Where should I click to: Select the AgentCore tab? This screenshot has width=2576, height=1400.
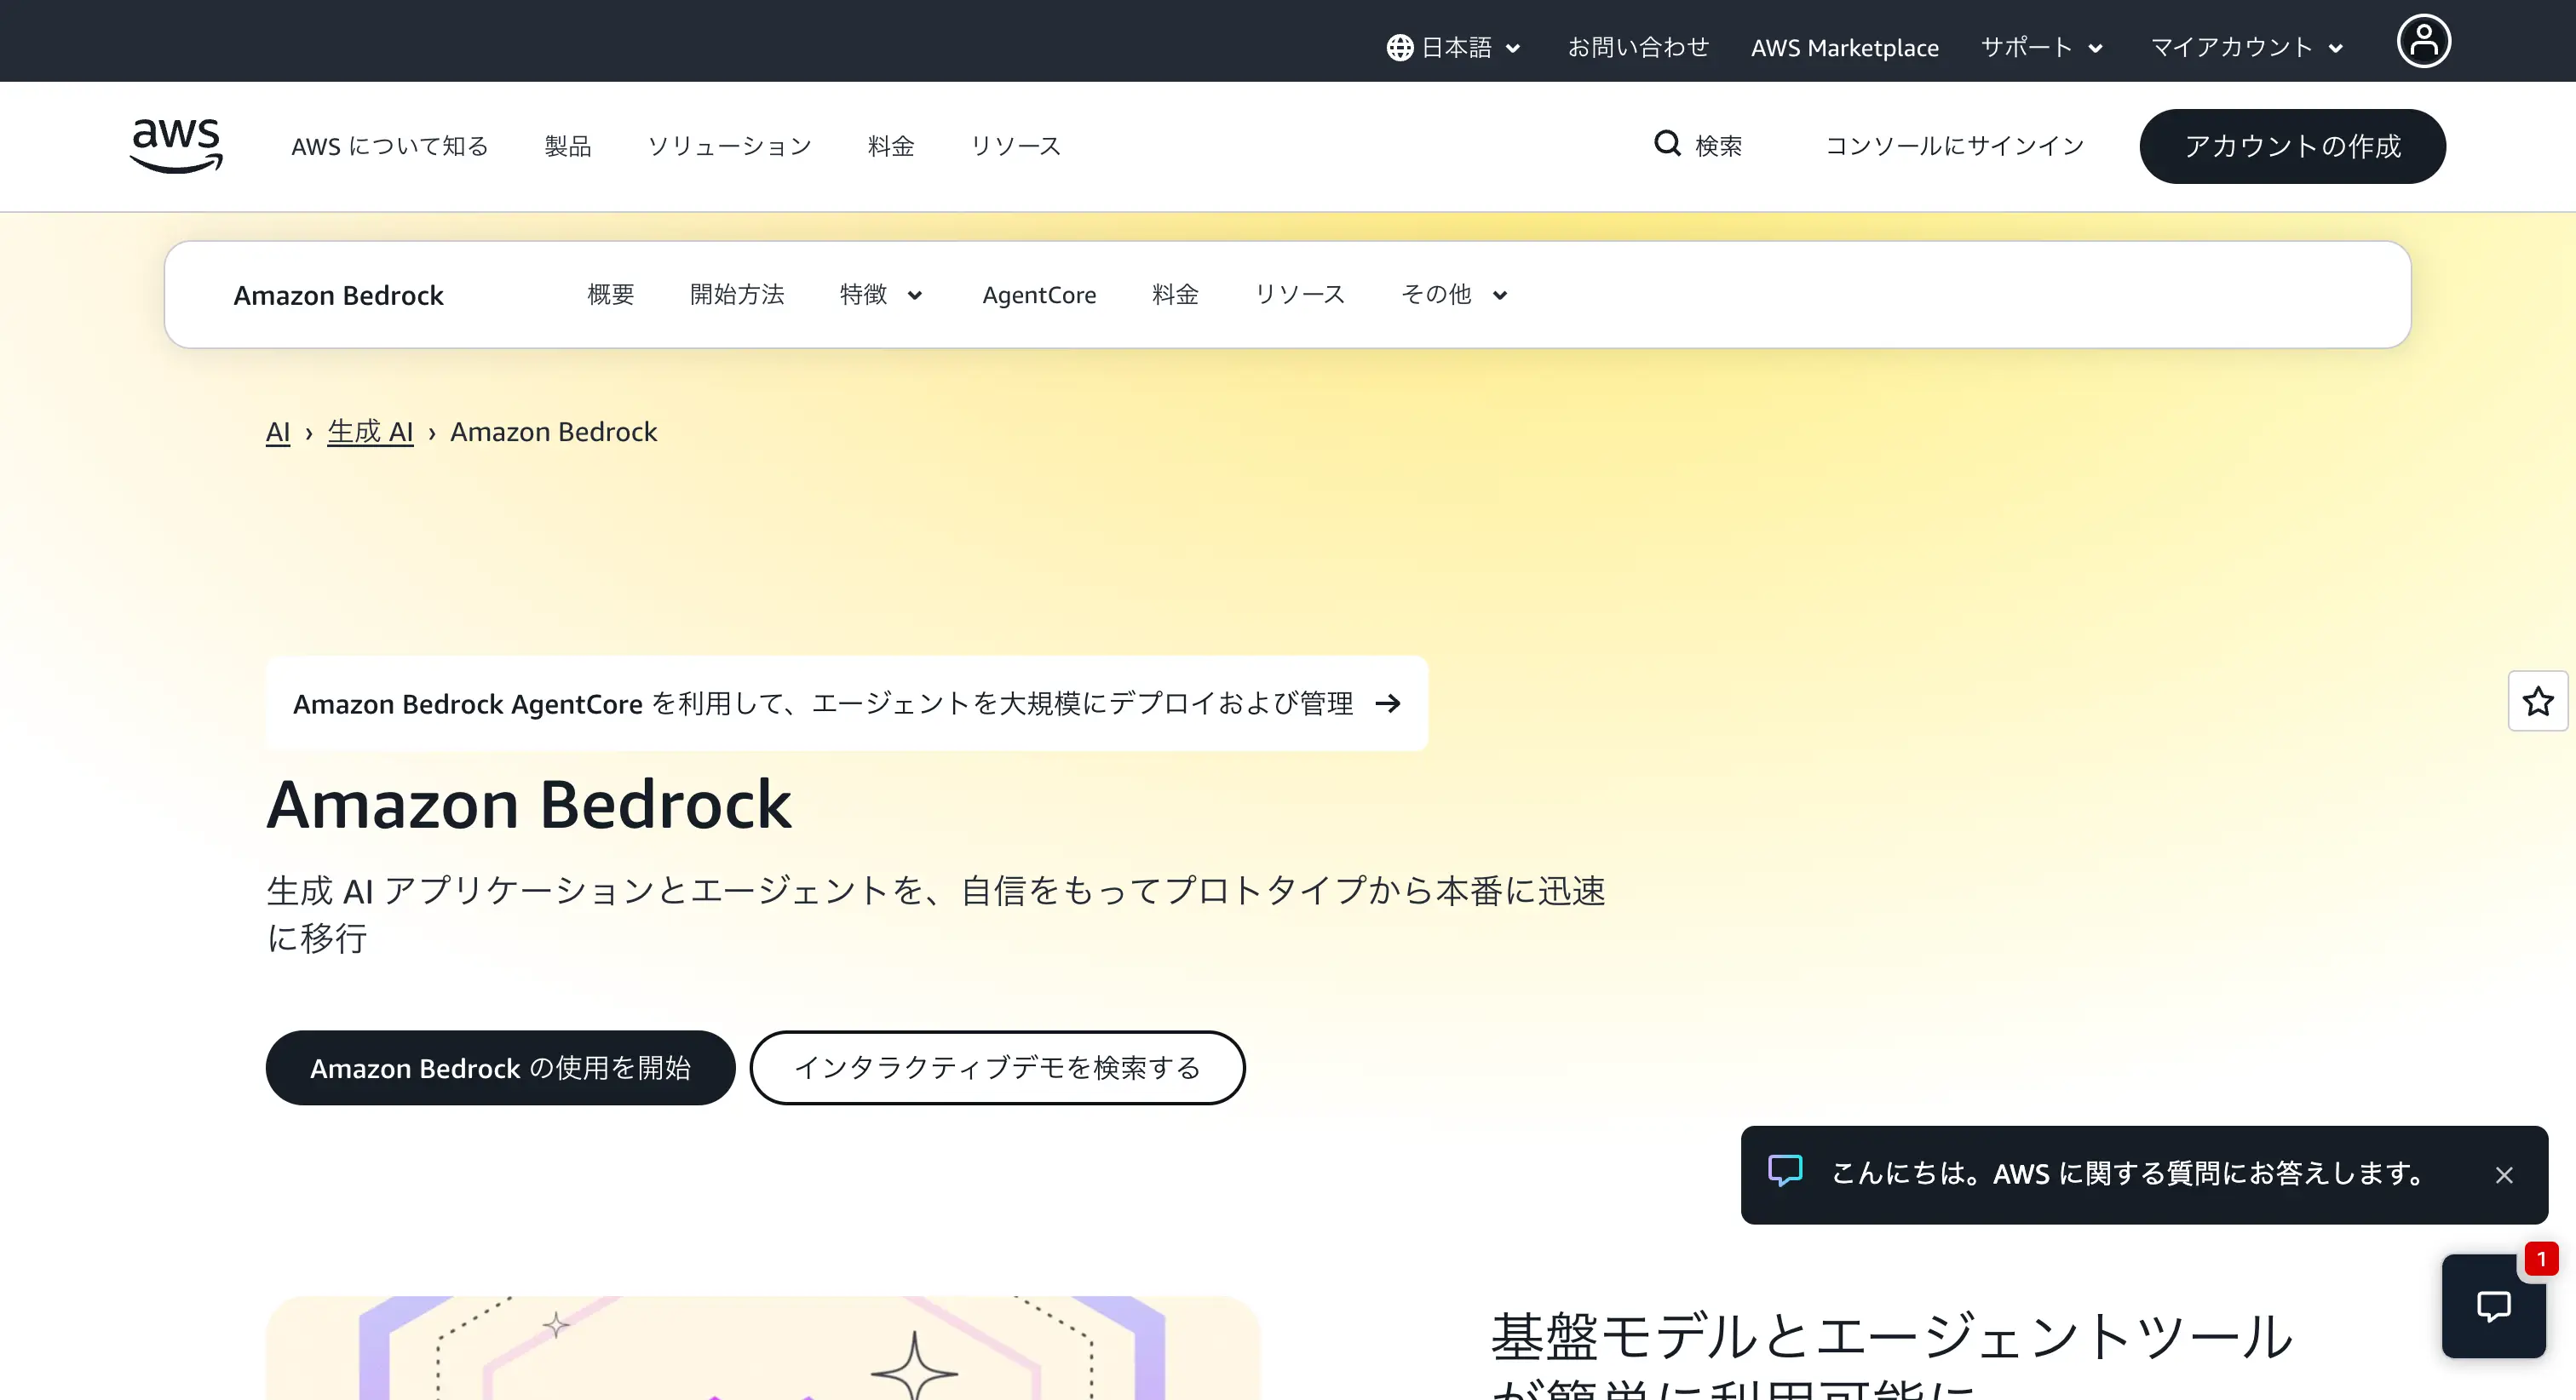(x=1038, y=295)
